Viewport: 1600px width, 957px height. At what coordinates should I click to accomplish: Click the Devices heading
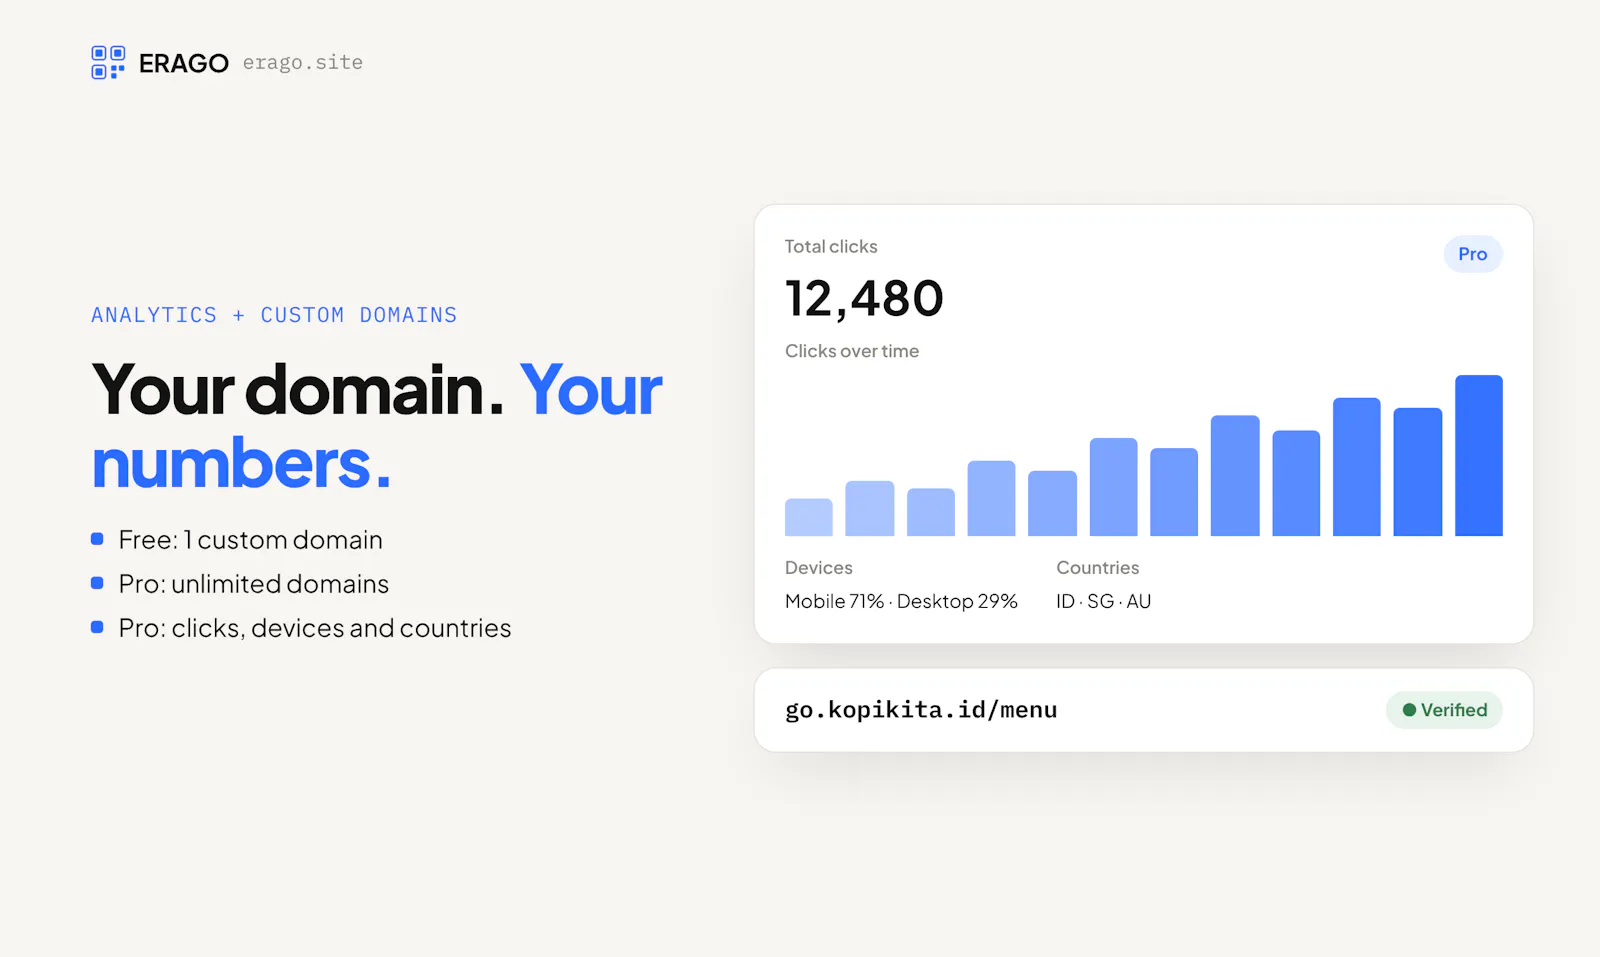click(x=819, y=568)
